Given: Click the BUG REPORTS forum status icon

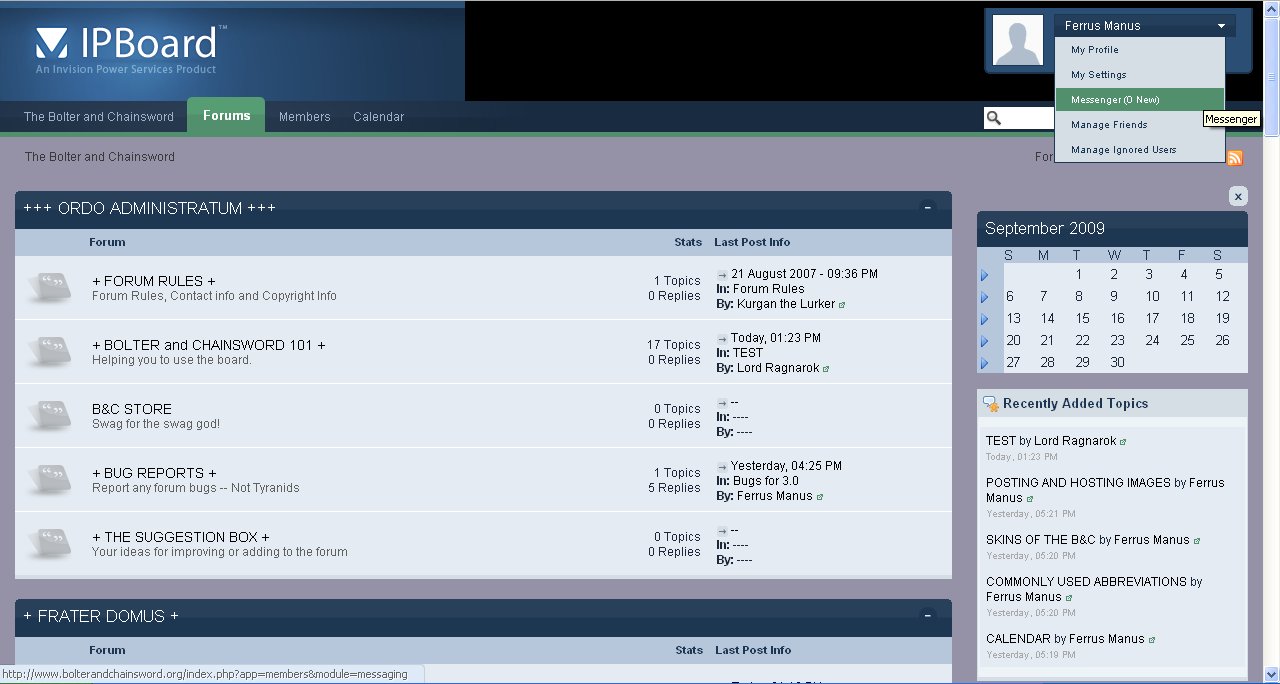Looking at the screenshot, I should [48, 479].
